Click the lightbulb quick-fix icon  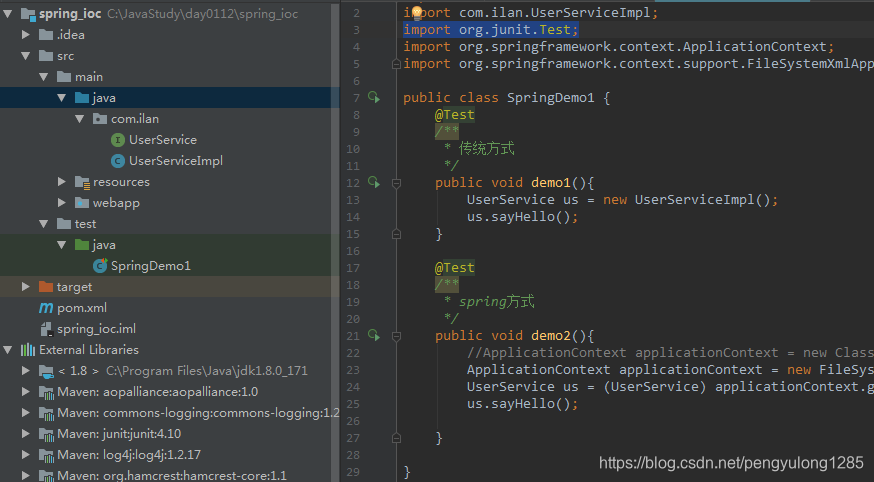[x=416, y=12]
